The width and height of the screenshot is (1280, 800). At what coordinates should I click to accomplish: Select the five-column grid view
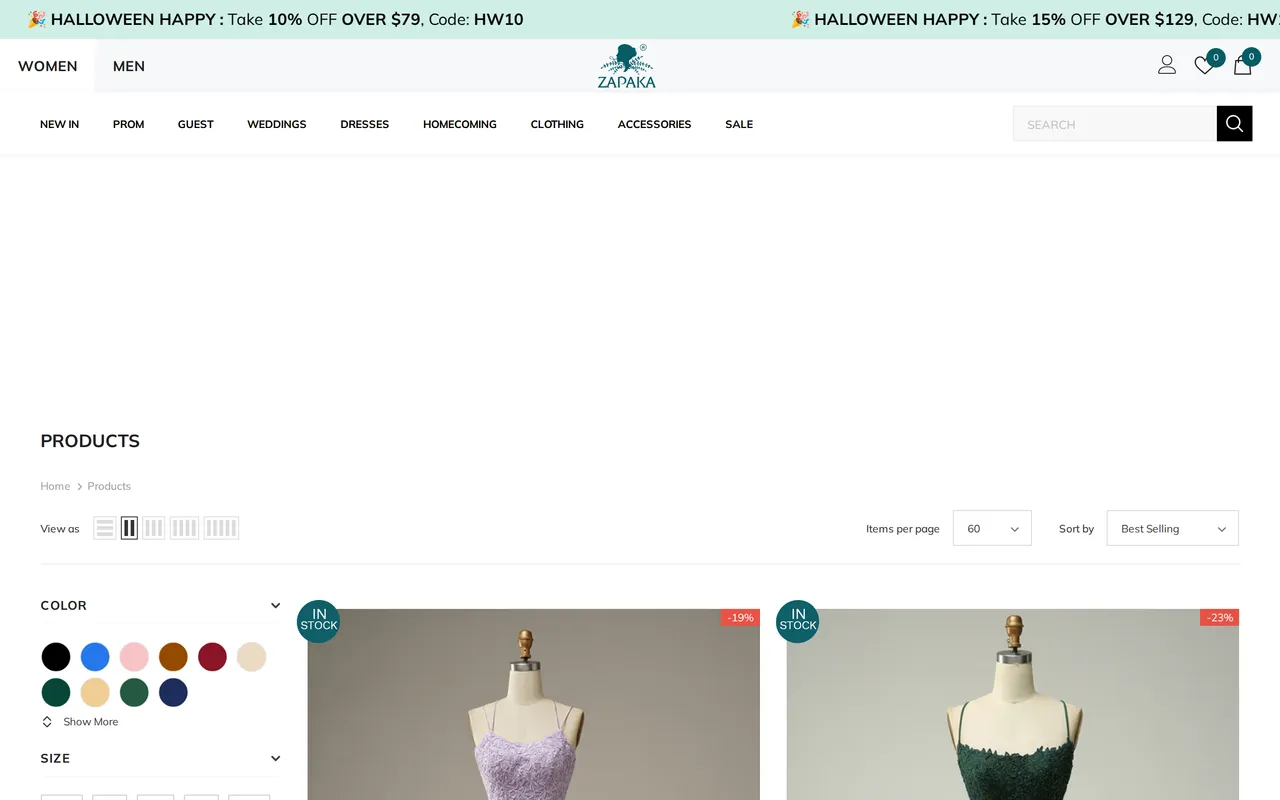[221, 528]
